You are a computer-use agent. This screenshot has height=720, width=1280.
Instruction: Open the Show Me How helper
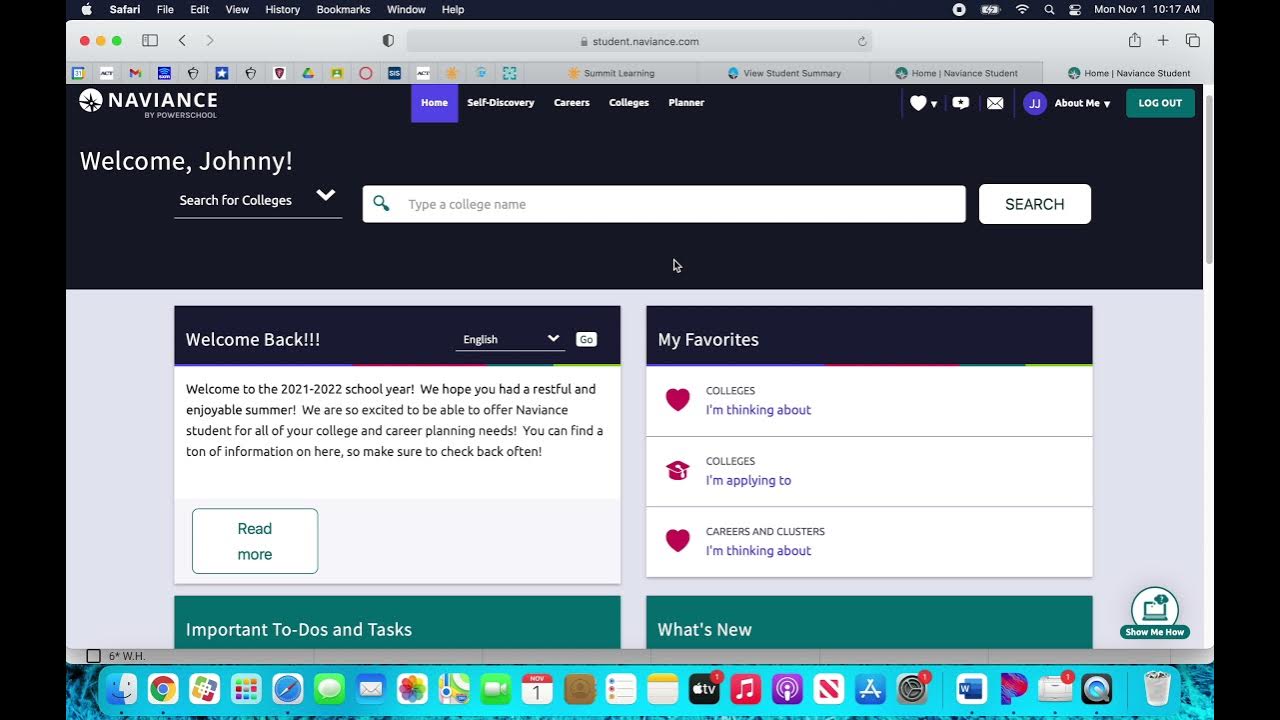pos(1155,613)
